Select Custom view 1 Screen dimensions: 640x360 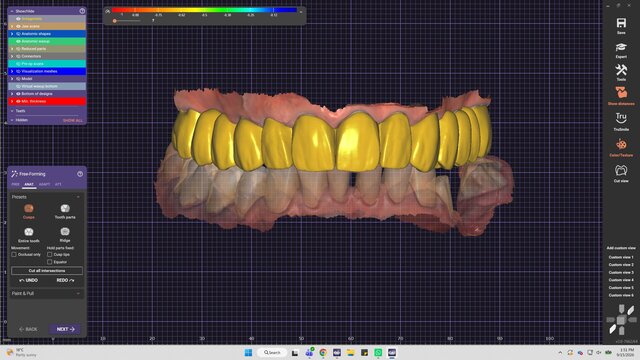click(x=621, y=257)
